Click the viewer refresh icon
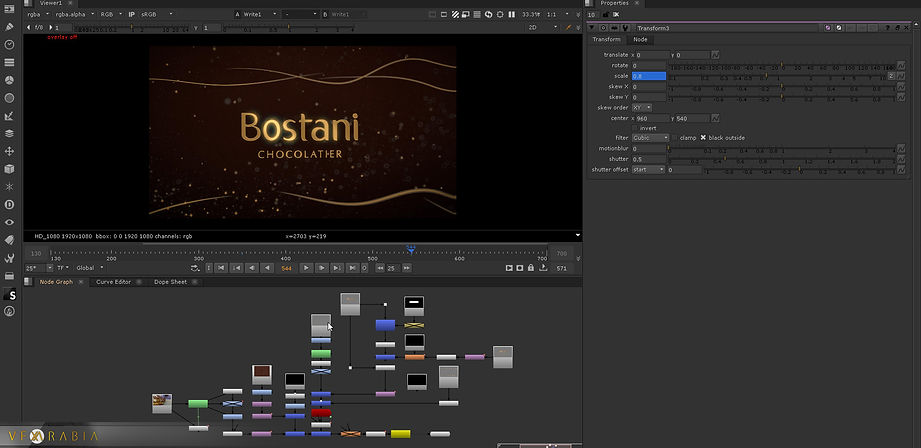 488,14
